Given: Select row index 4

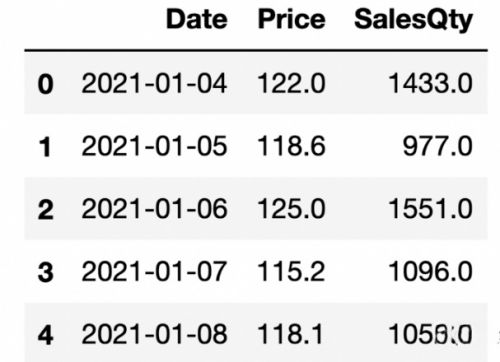Looking at the screenshot, I should pyautogui.click(x=46, y=335).
